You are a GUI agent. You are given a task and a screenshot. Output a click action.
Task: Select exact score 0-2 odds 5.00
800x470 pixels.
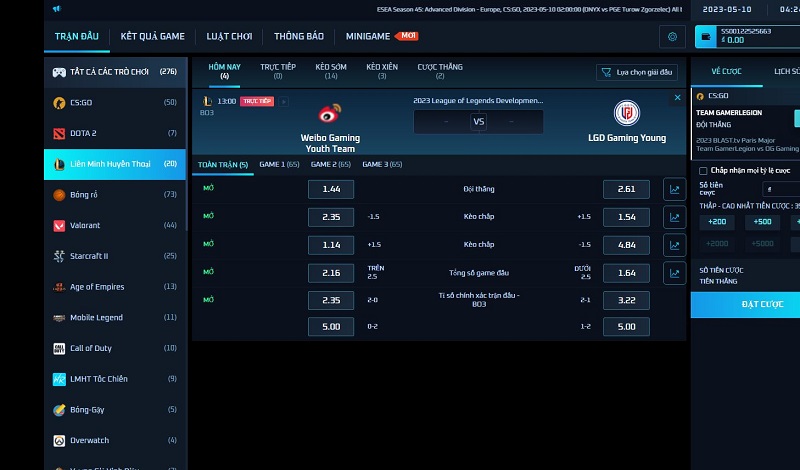pos(331,327)
